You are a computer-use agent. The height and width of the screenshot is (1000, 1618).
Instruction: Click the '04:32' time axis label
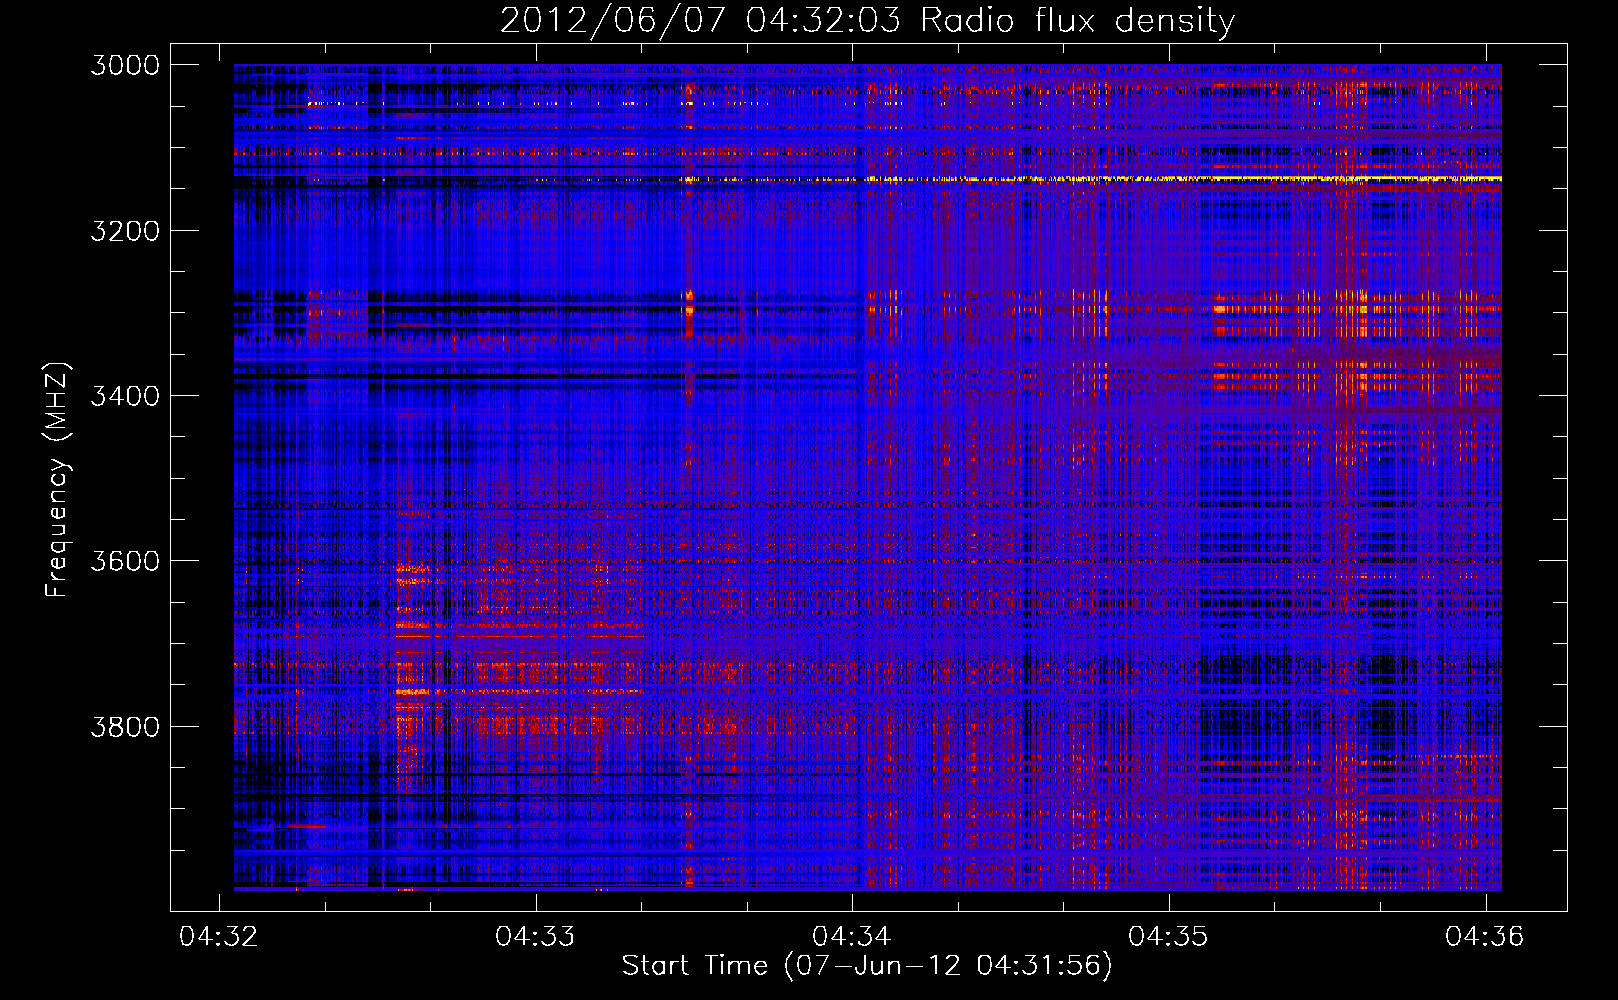coord(219,936)
